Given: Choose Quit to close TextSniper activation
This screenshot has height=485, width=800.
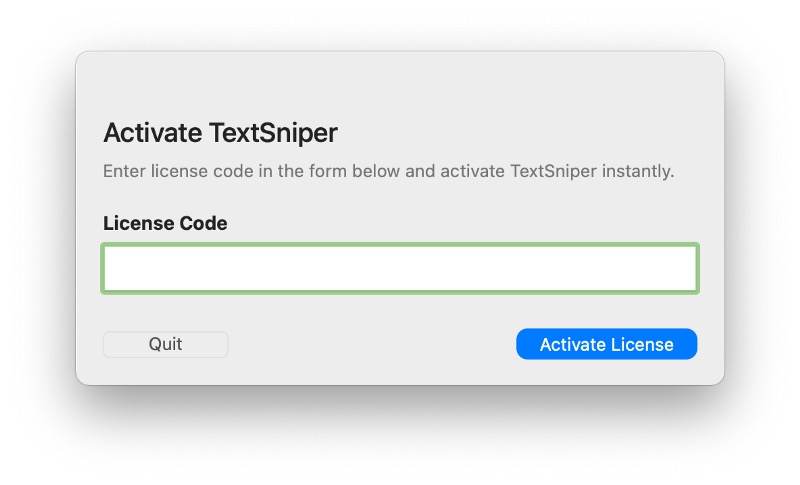Looking at the screenshot, I should 165,344.
